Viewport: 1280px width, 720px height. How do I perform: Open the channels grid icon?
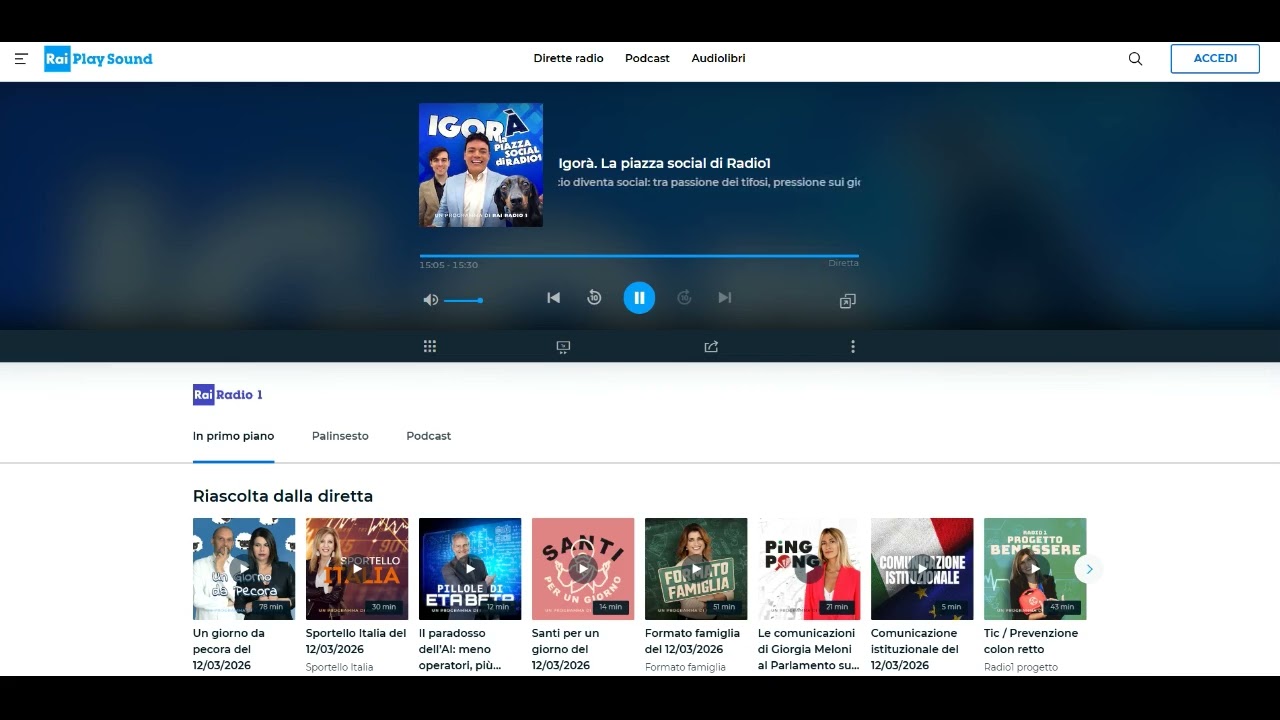pos(430,347)
